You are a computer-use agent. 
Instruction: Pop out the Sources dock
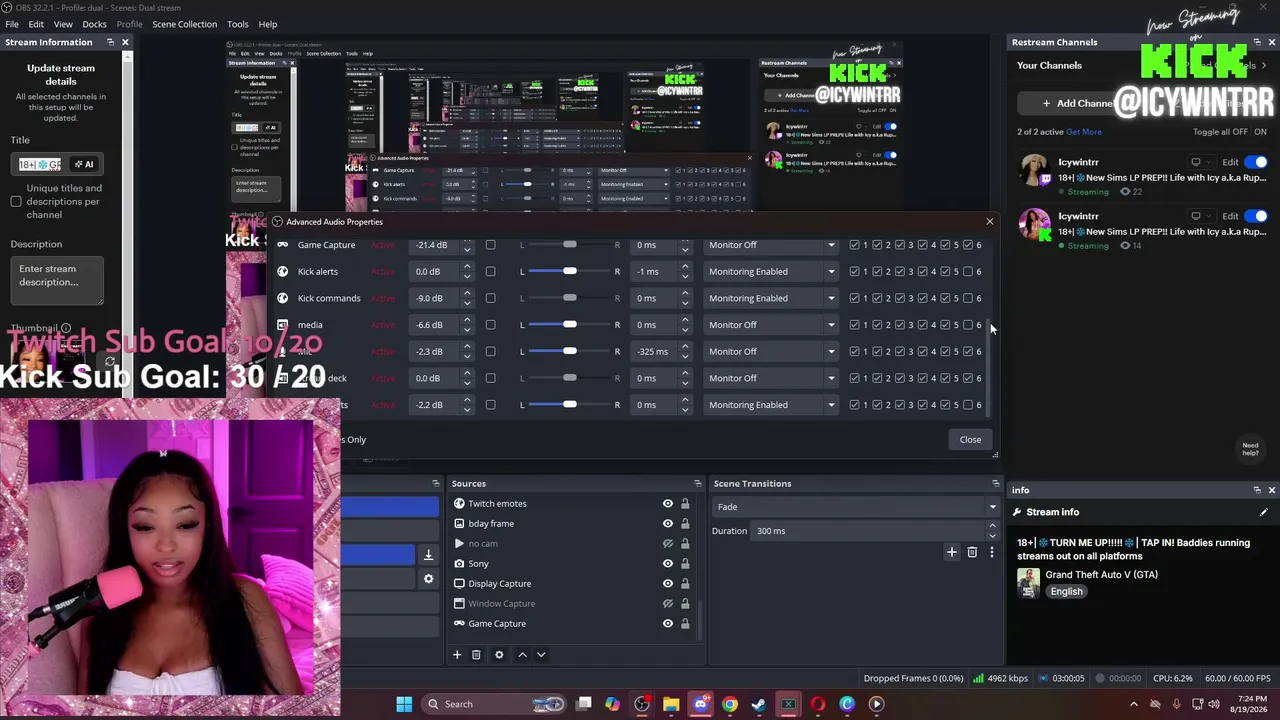(x=697, y=484)
